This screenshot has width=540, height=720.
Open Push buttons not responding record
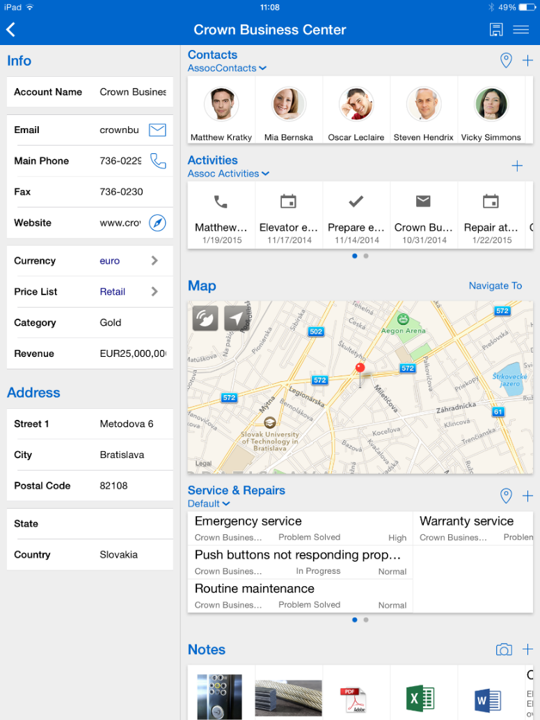tap(300, 562)
